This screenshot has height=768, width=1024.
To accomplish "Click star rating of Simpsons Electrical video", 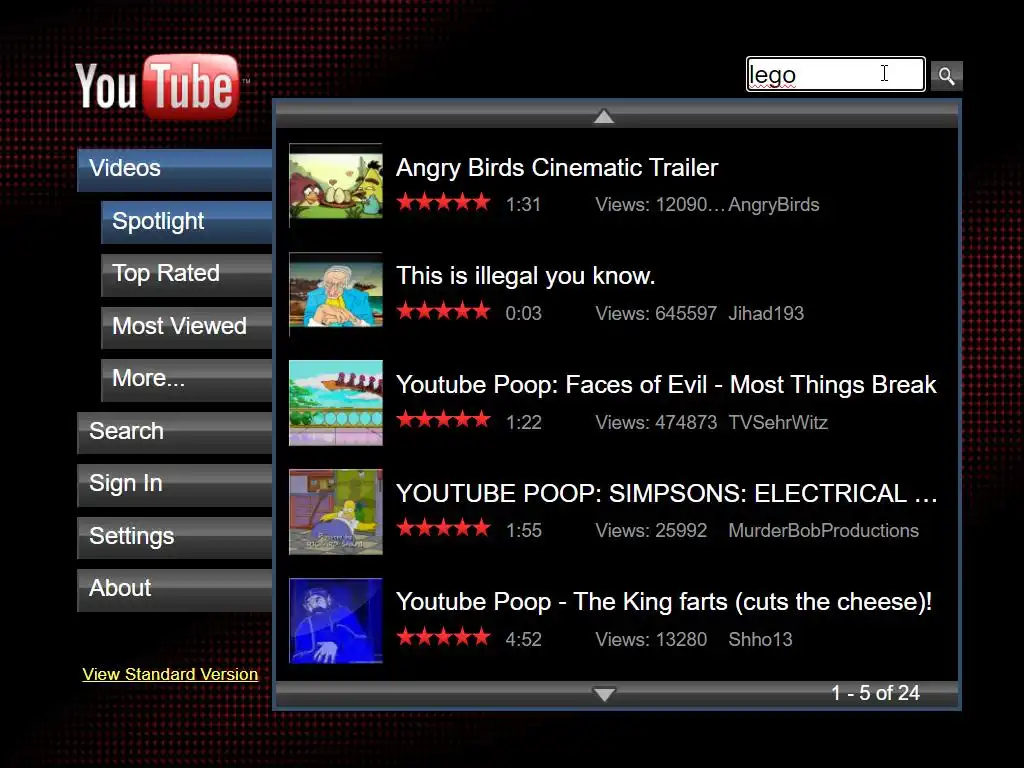I will click(x=443, y=528).
